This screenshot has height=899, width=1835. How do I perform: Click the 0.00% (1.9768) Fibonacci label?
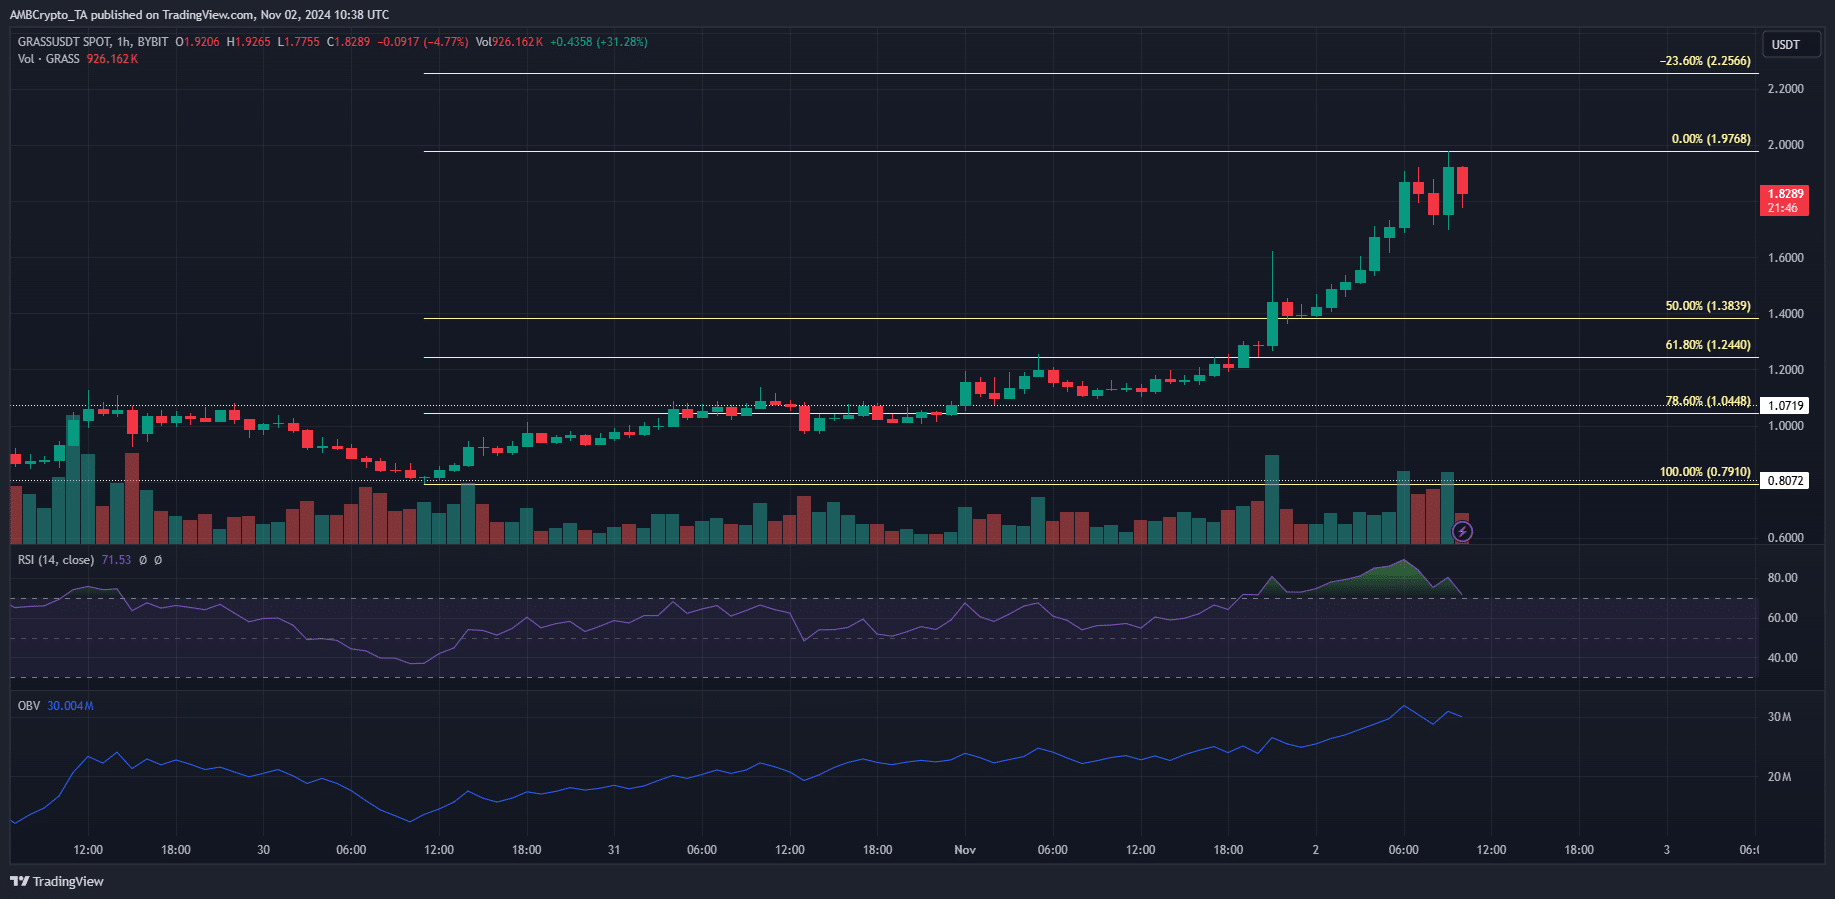[x=1711, y=139]
